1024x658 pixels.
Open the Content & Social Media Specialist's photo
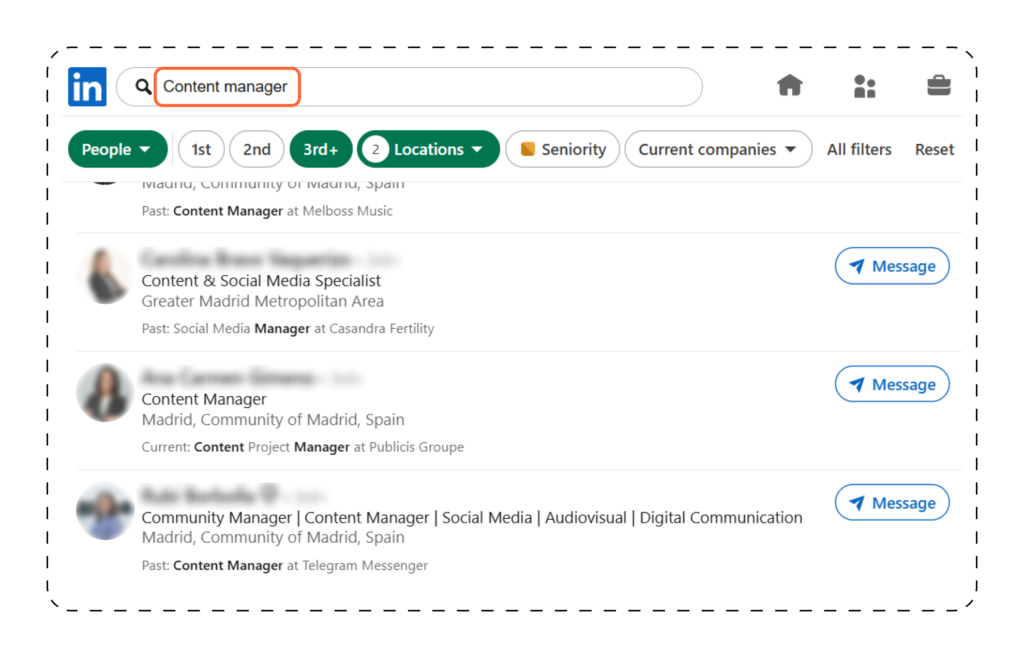click(105, 275)
